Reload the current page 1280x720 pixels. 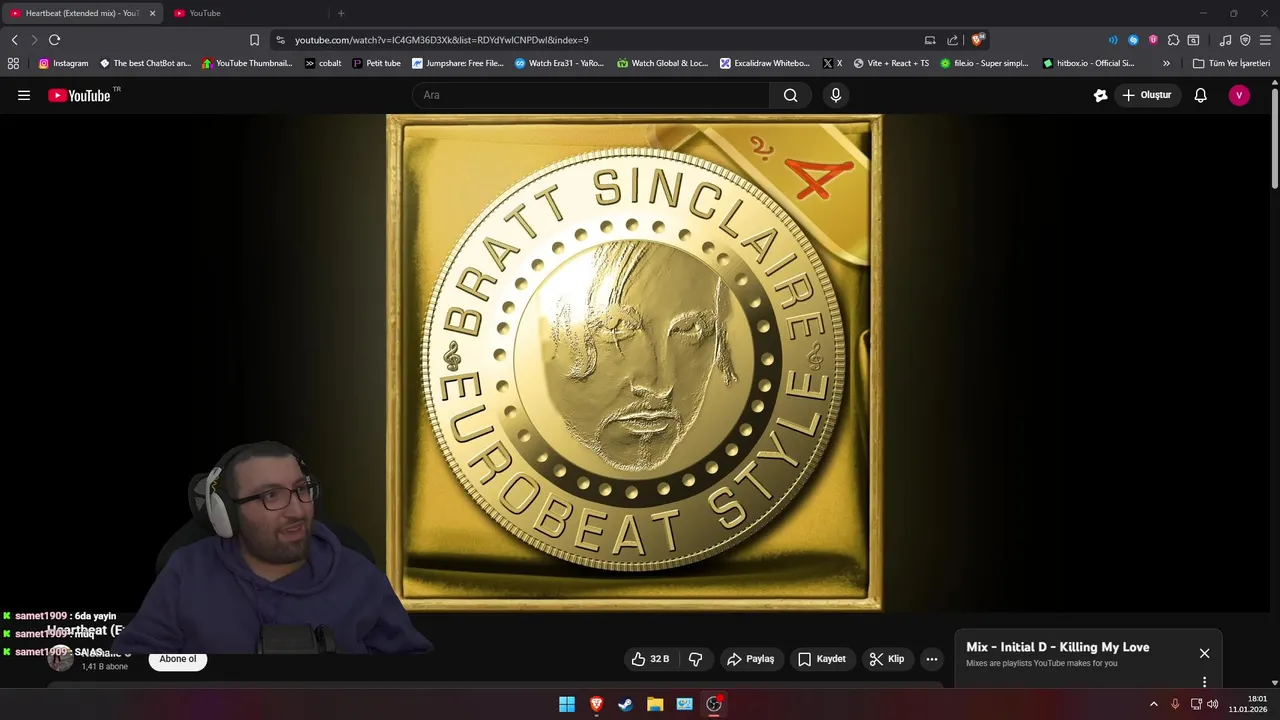(54, 40)
